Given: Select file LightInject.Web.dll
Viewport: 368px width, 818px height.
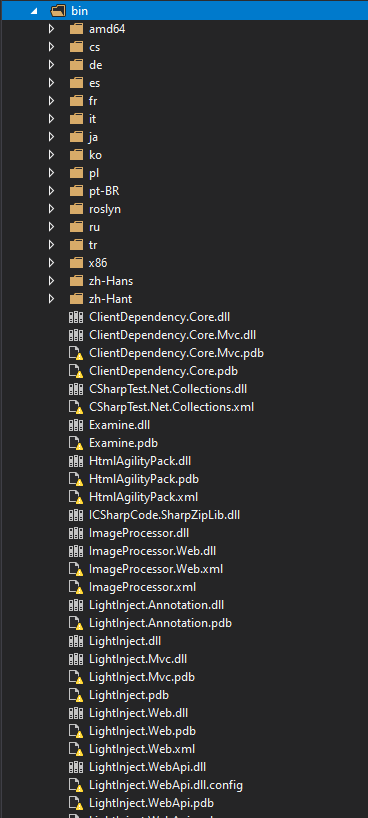Looking at the screenshot, I should [138, 713].
